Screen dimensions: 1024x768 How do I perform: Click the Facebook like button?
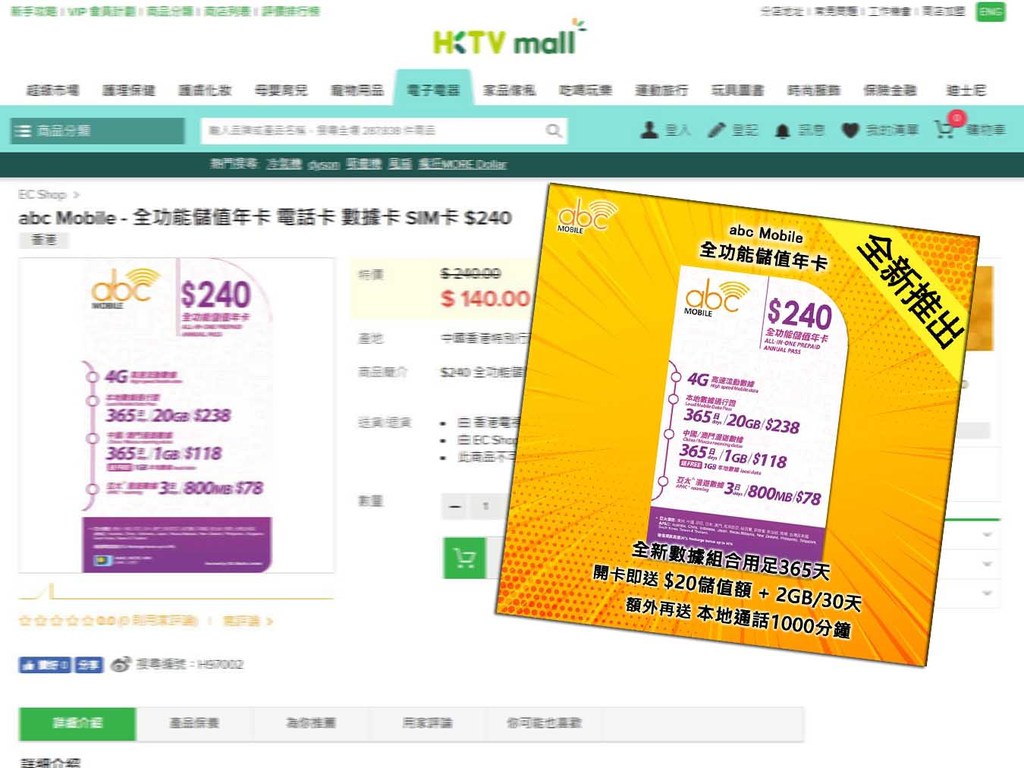[44, 665]
